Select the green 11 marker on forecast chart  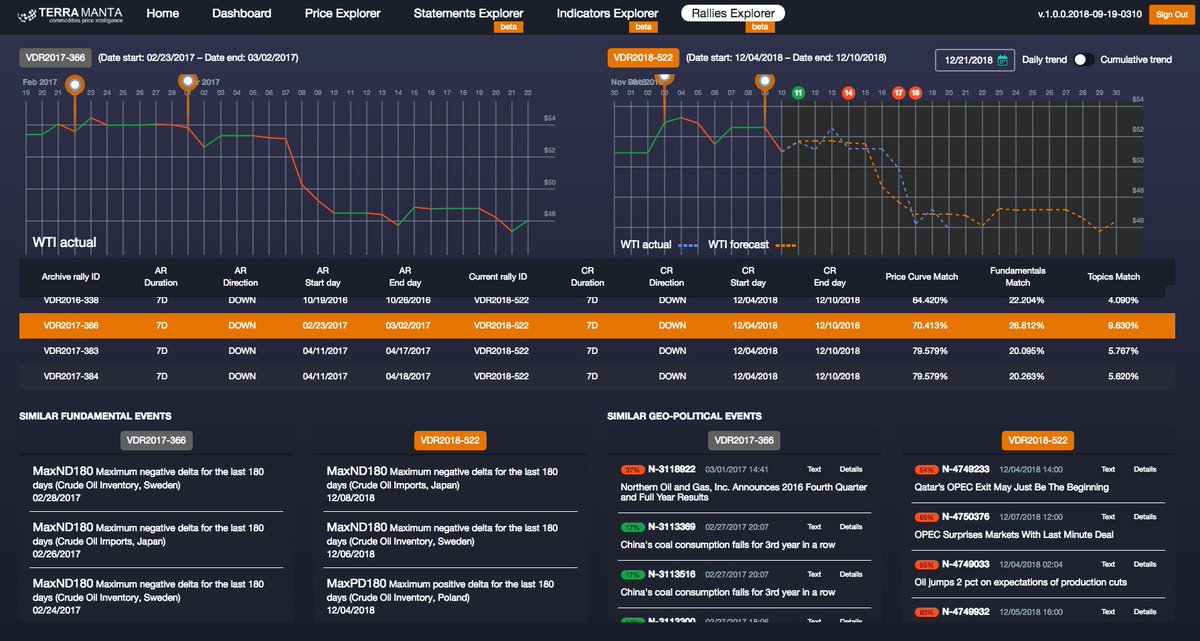point(797,92)
